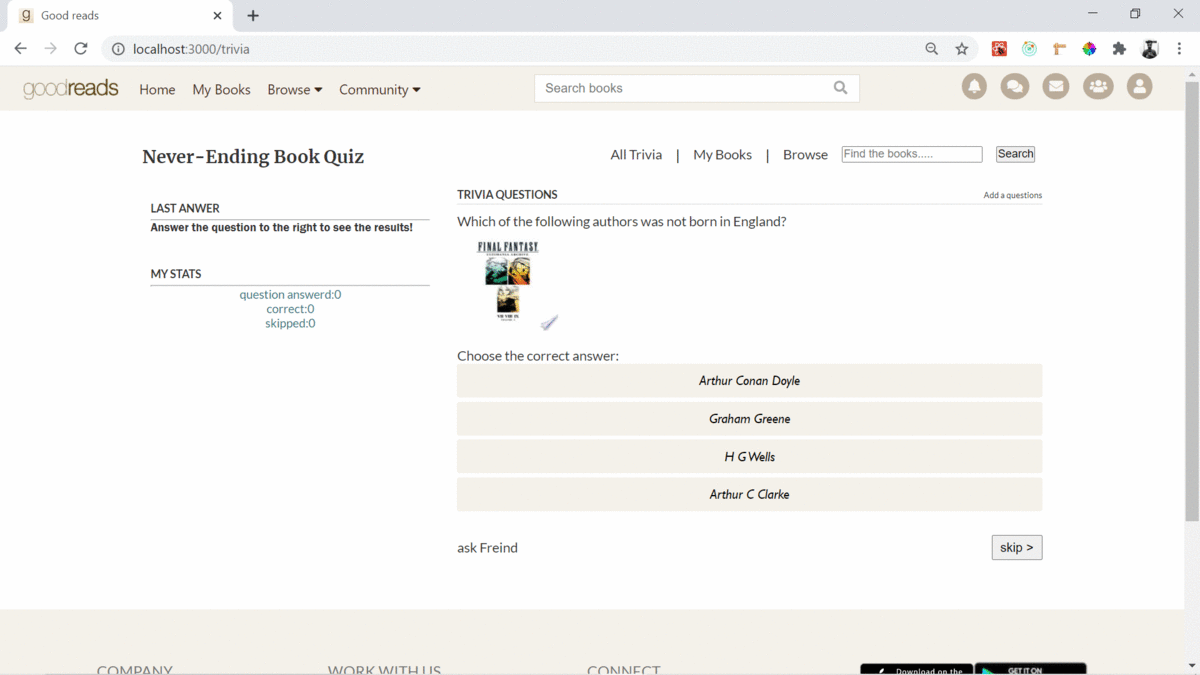Choose the answer Graham Greene
The height and width of the screenshot is (675, 1200).
(749, 419)
